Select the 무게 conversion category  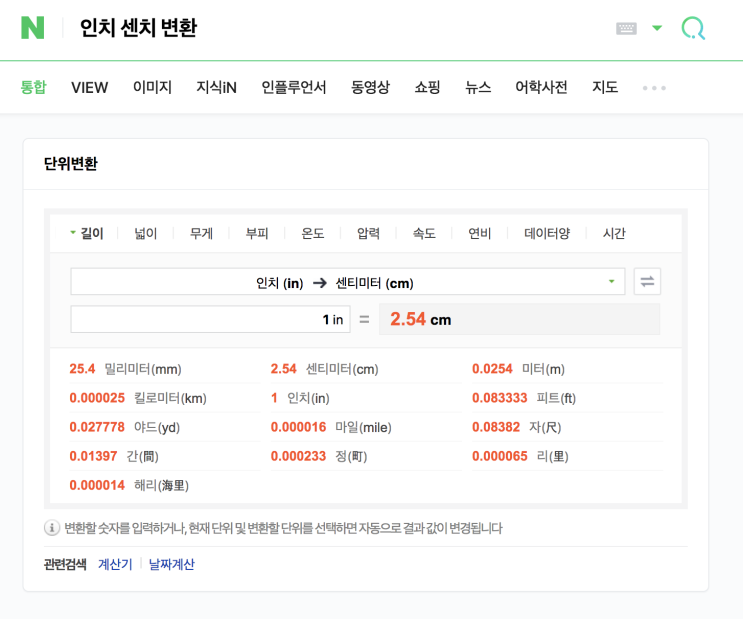tap(201, 233)
